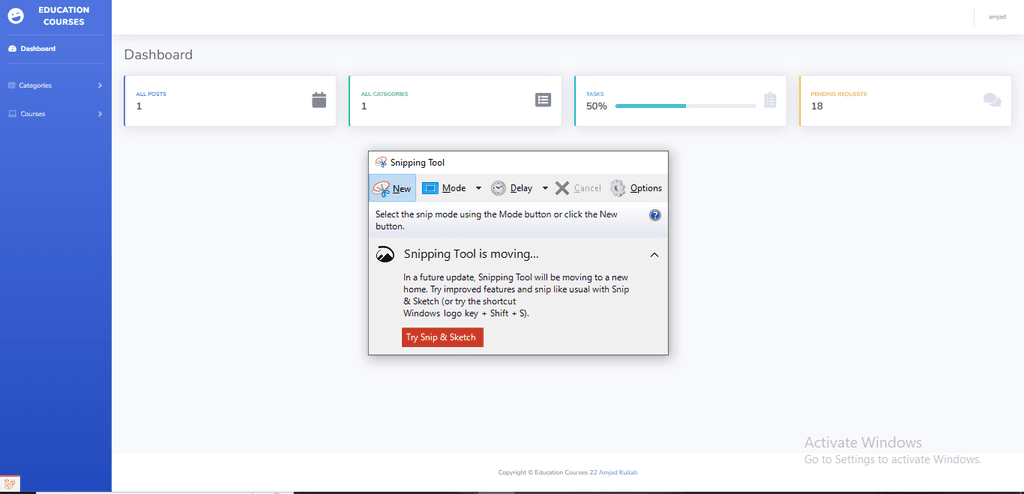
Task: Click the ALL CATEGORIES label
Action: click(x=385, y=94)
